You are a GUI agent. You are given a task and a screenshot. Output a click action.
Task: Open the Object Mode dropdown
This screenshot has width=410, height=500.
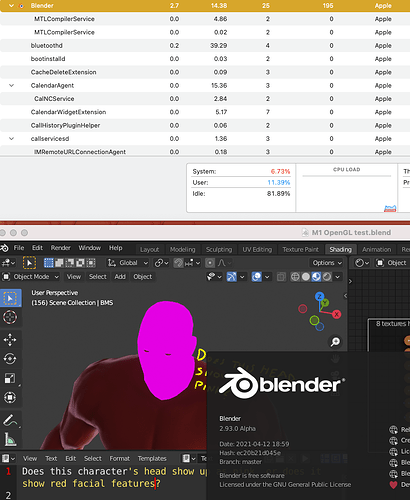pos(31,277)
